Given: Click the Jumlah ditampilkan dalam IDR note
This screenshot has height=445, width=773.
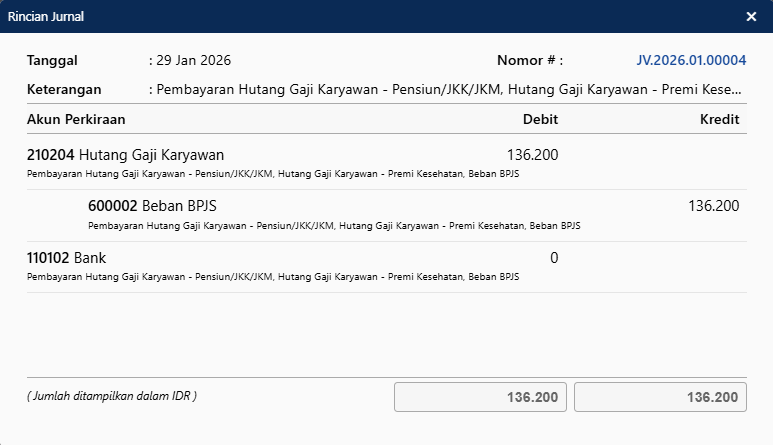Looking at the screenshot, I should (111, 396).
